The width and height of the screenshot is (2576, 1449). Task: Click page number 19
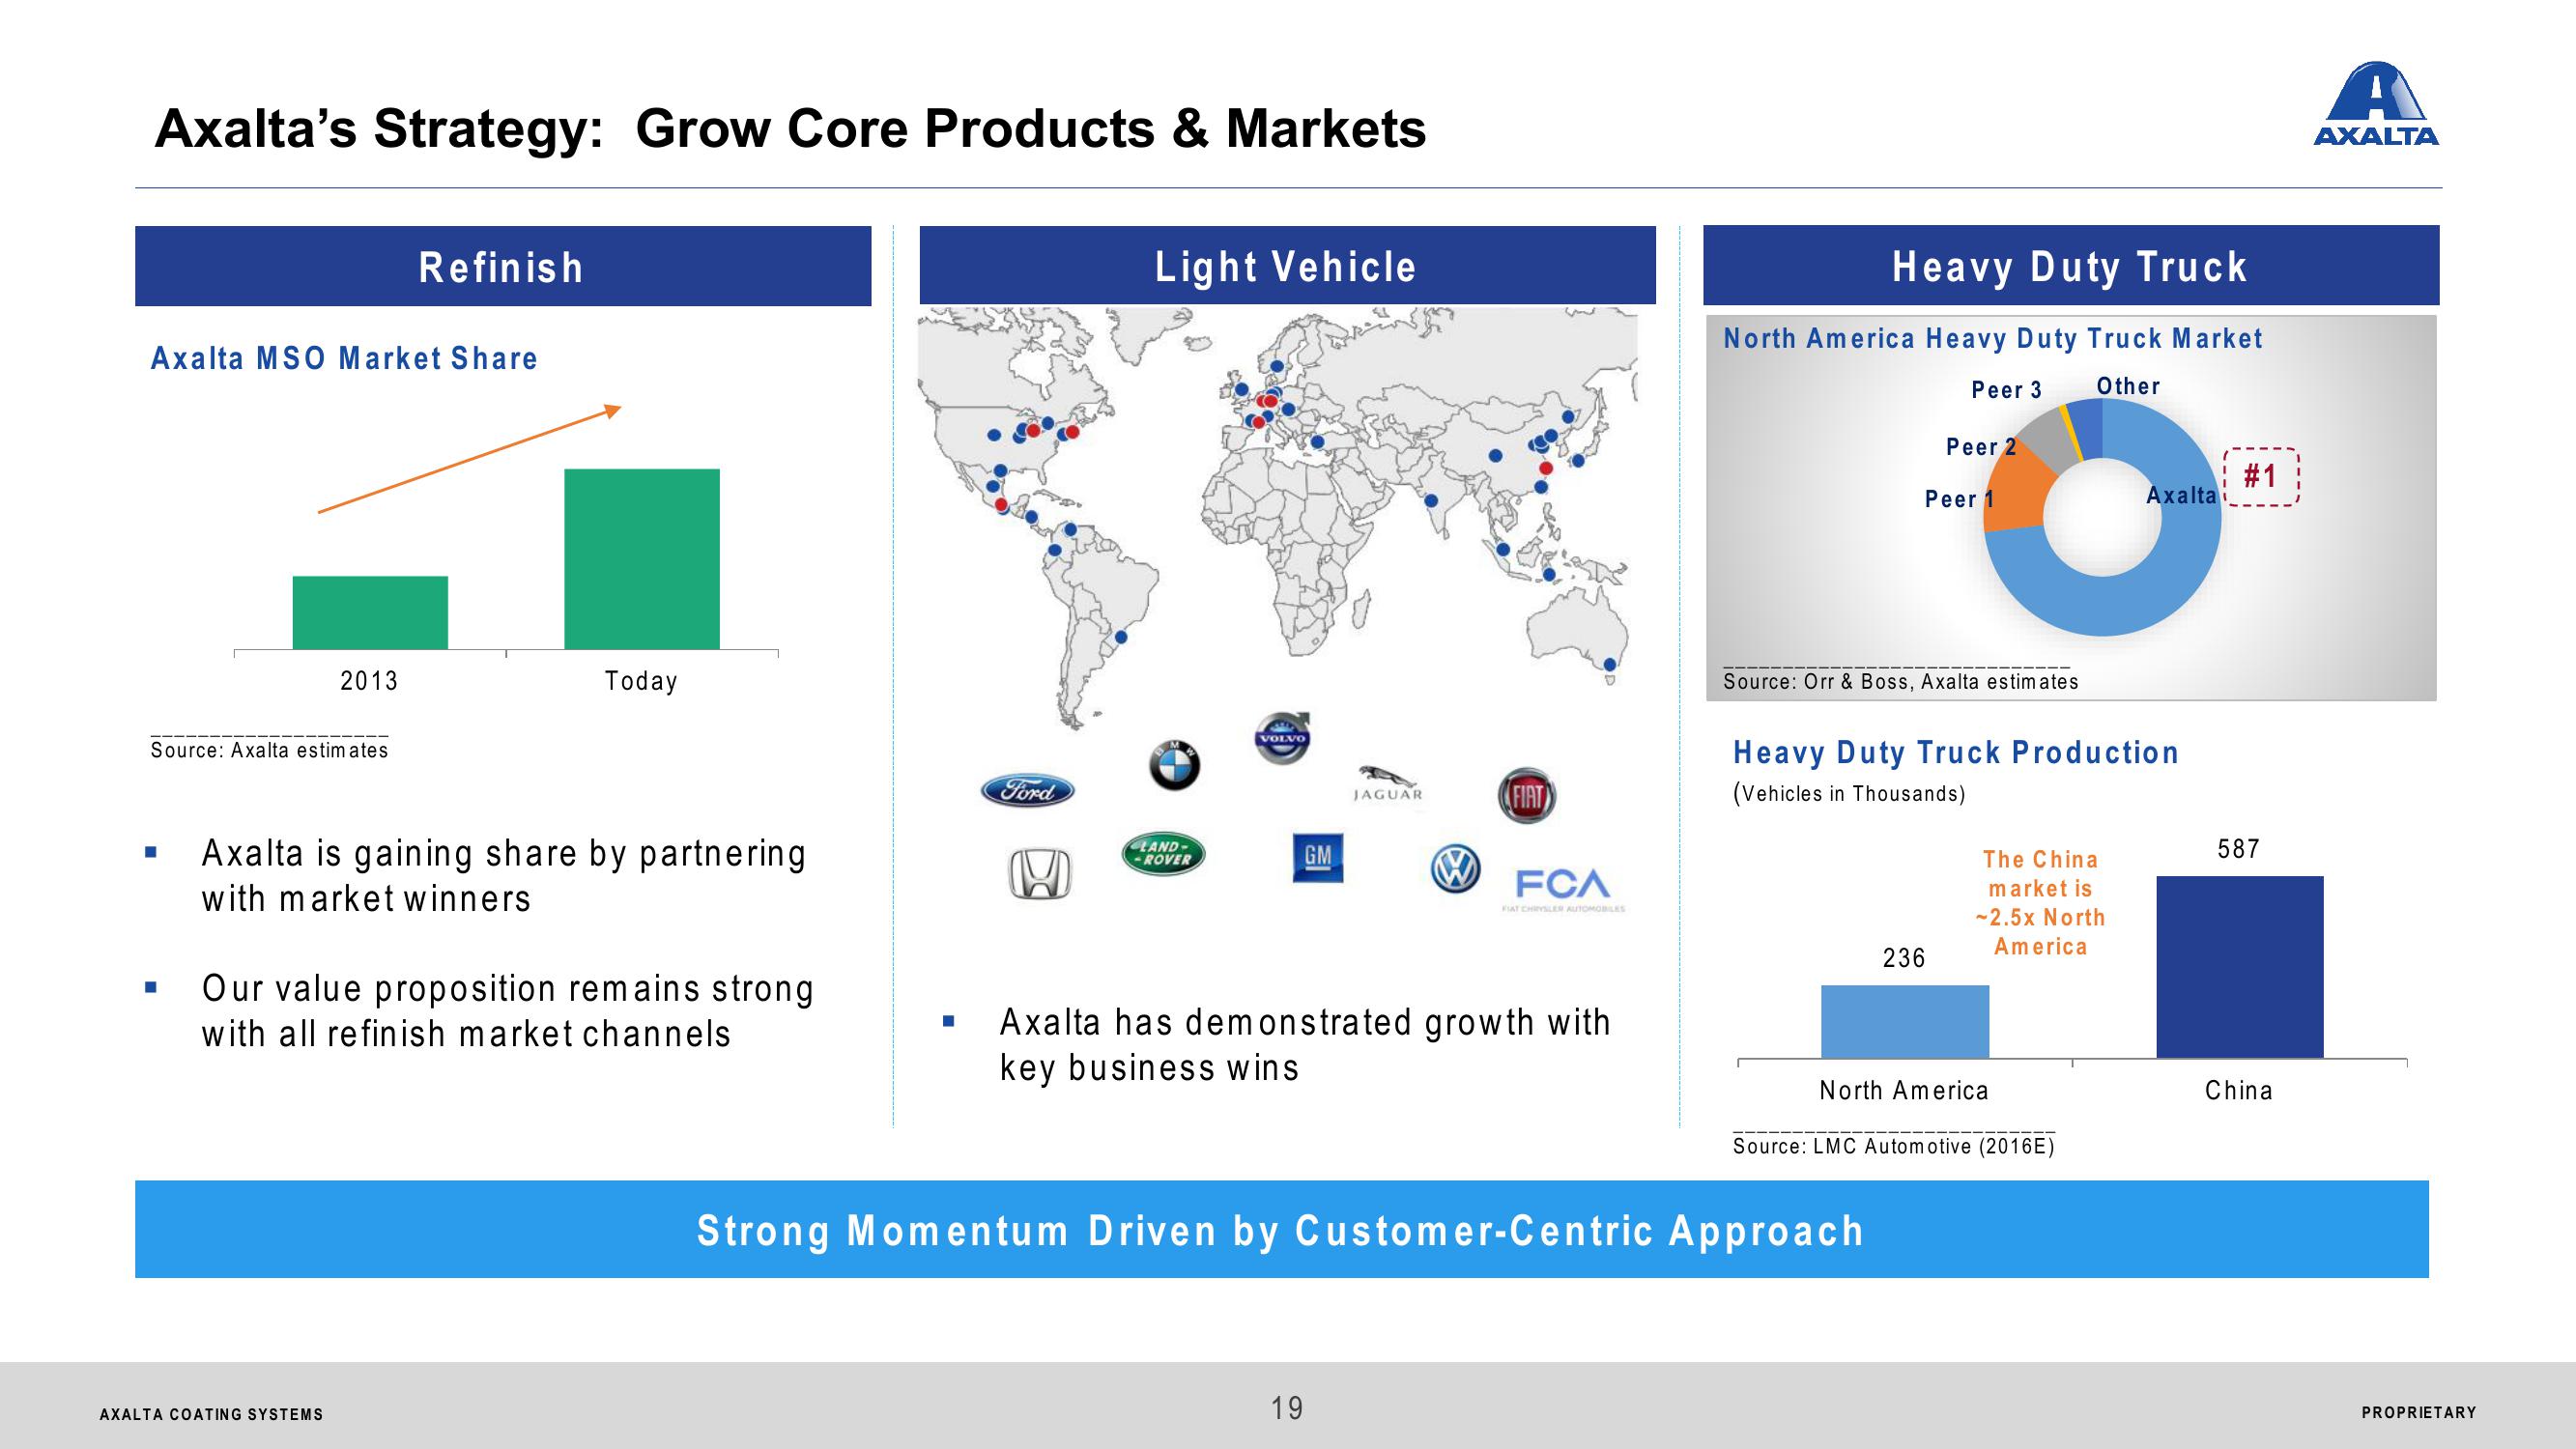point(1287,1408)
